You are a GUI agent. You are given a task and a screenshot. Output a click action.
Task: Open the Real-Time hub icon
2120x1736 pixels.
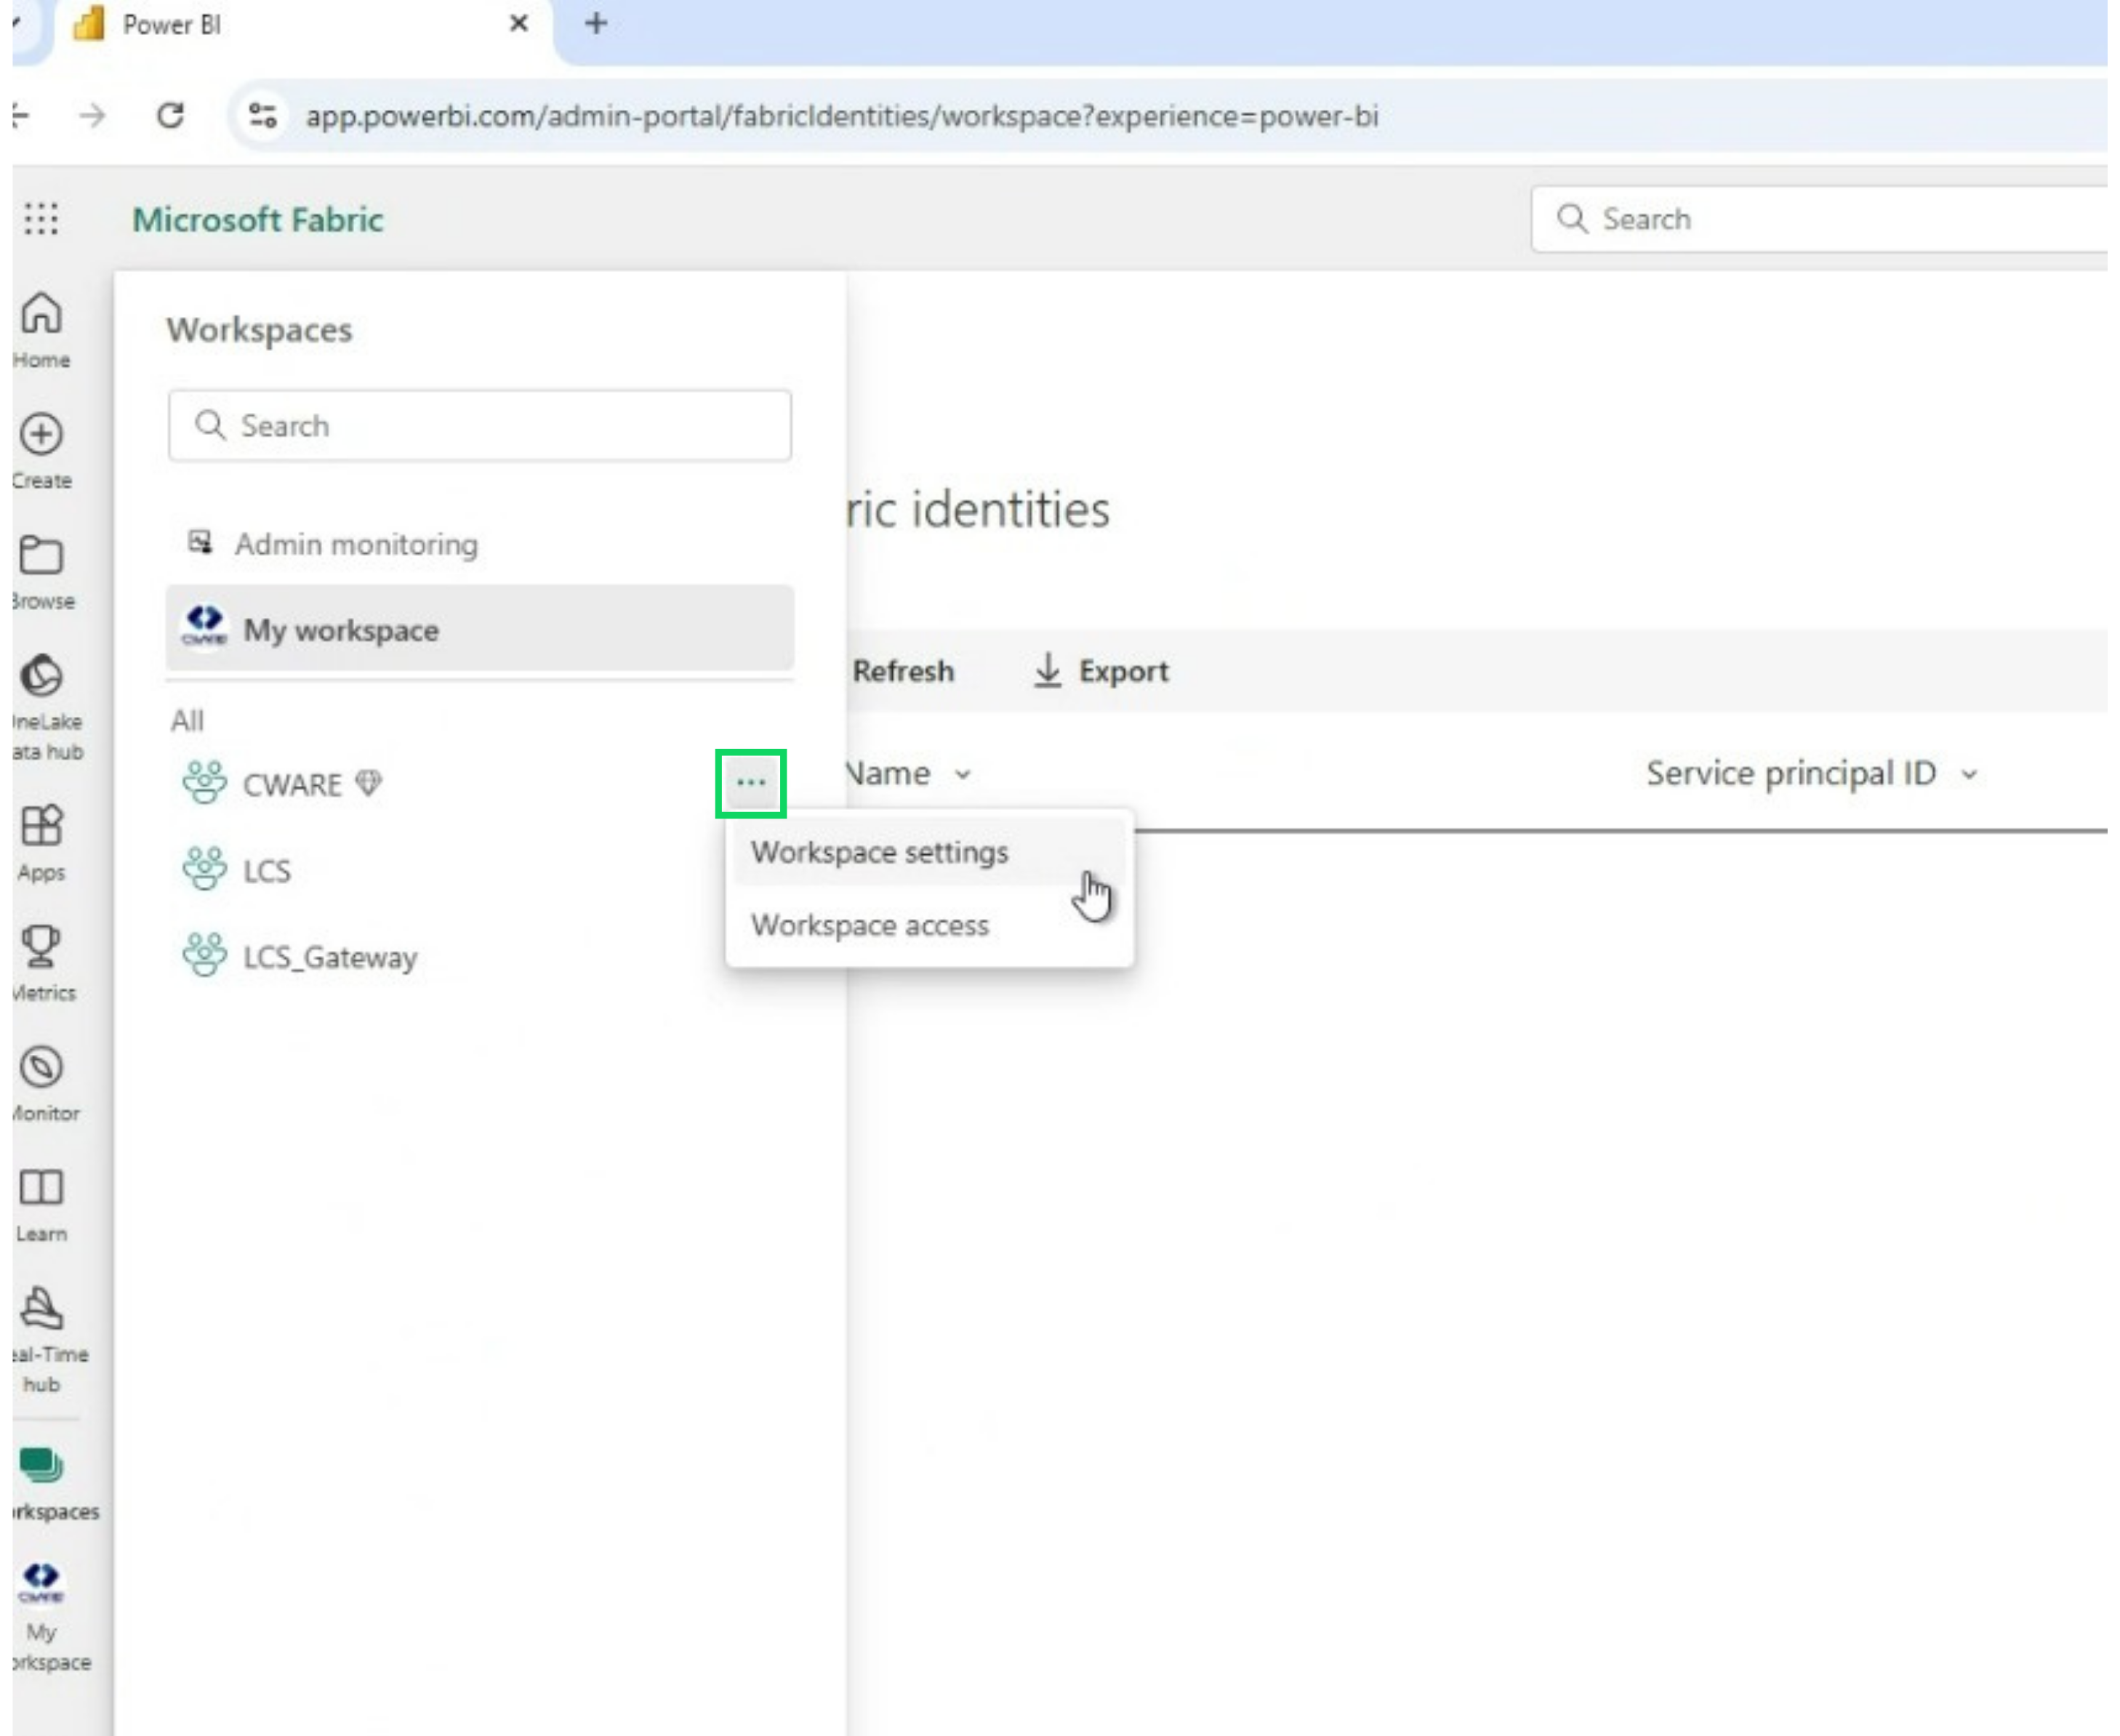pos(41,1309)
